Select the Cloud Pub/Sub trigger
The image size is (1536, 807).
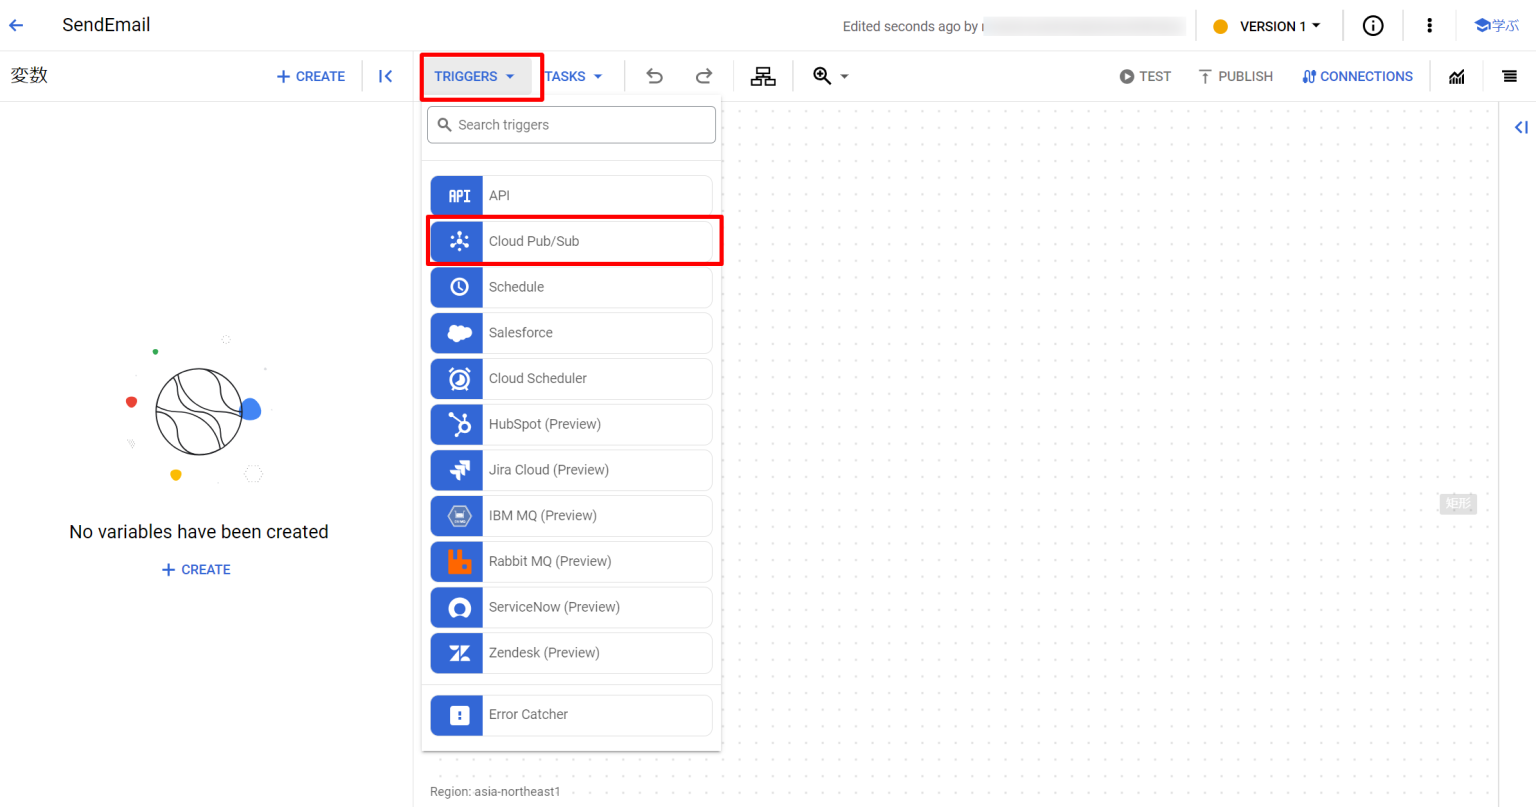click(575, 240)
